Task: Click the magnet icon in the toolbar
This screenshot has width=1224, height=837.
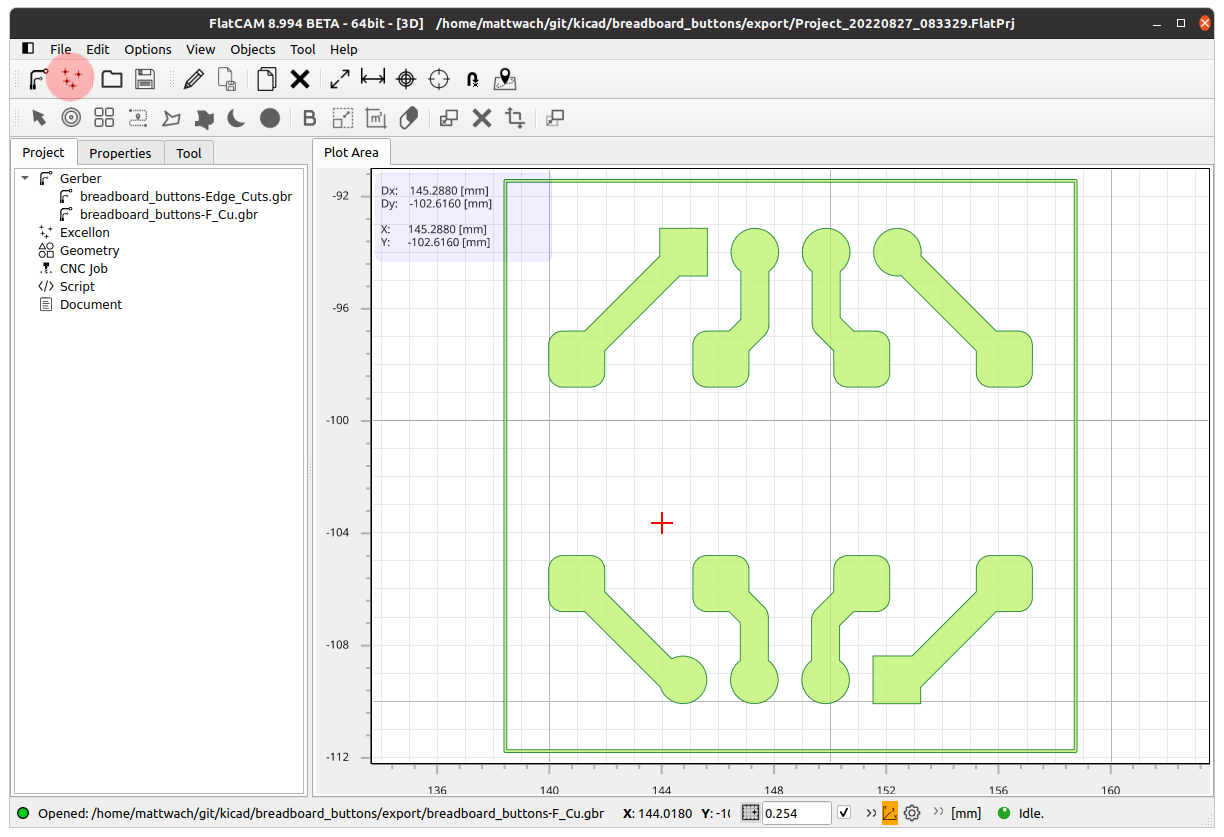Action: [x=472, y=79]
